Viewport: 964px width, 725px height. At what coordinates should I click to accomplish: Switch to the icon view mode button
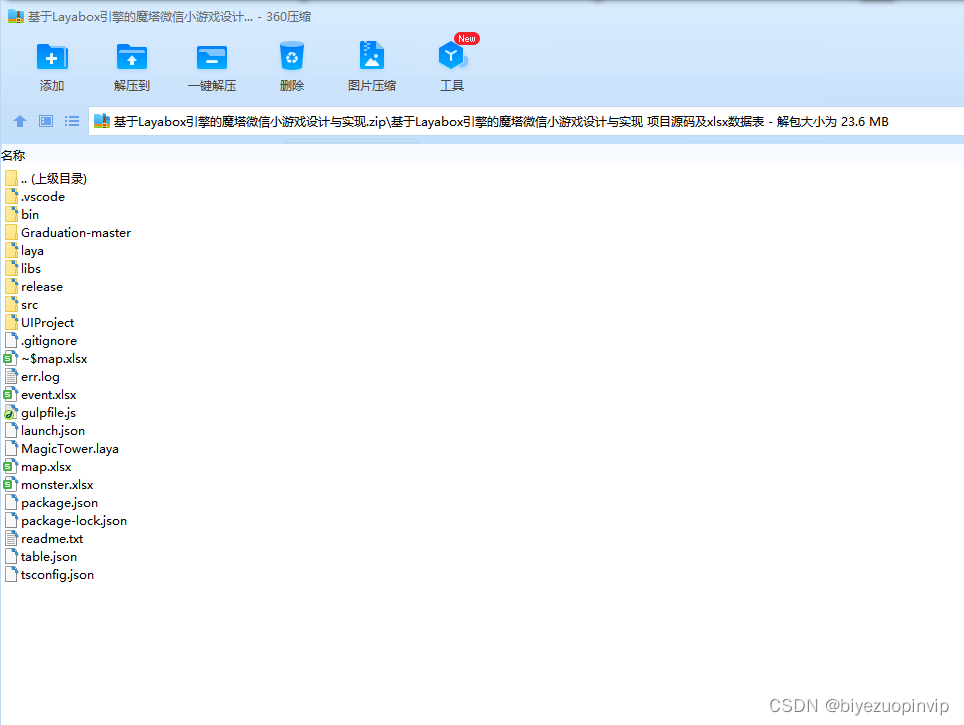(x=46, y=121)
